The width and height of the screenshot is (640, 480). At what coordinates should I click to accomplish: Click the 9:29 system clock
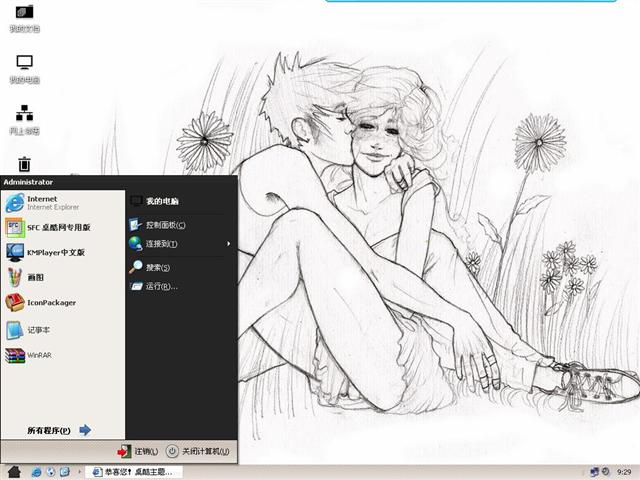coord(624,472)
